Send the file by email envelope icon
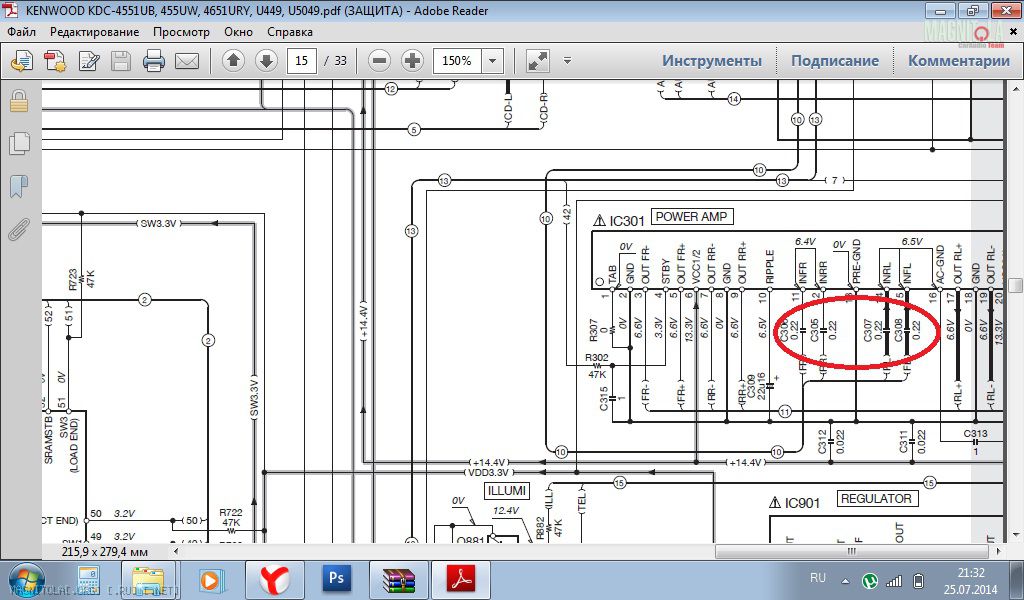Viewport: 1024px width, 600px height. tap(187, 61)
